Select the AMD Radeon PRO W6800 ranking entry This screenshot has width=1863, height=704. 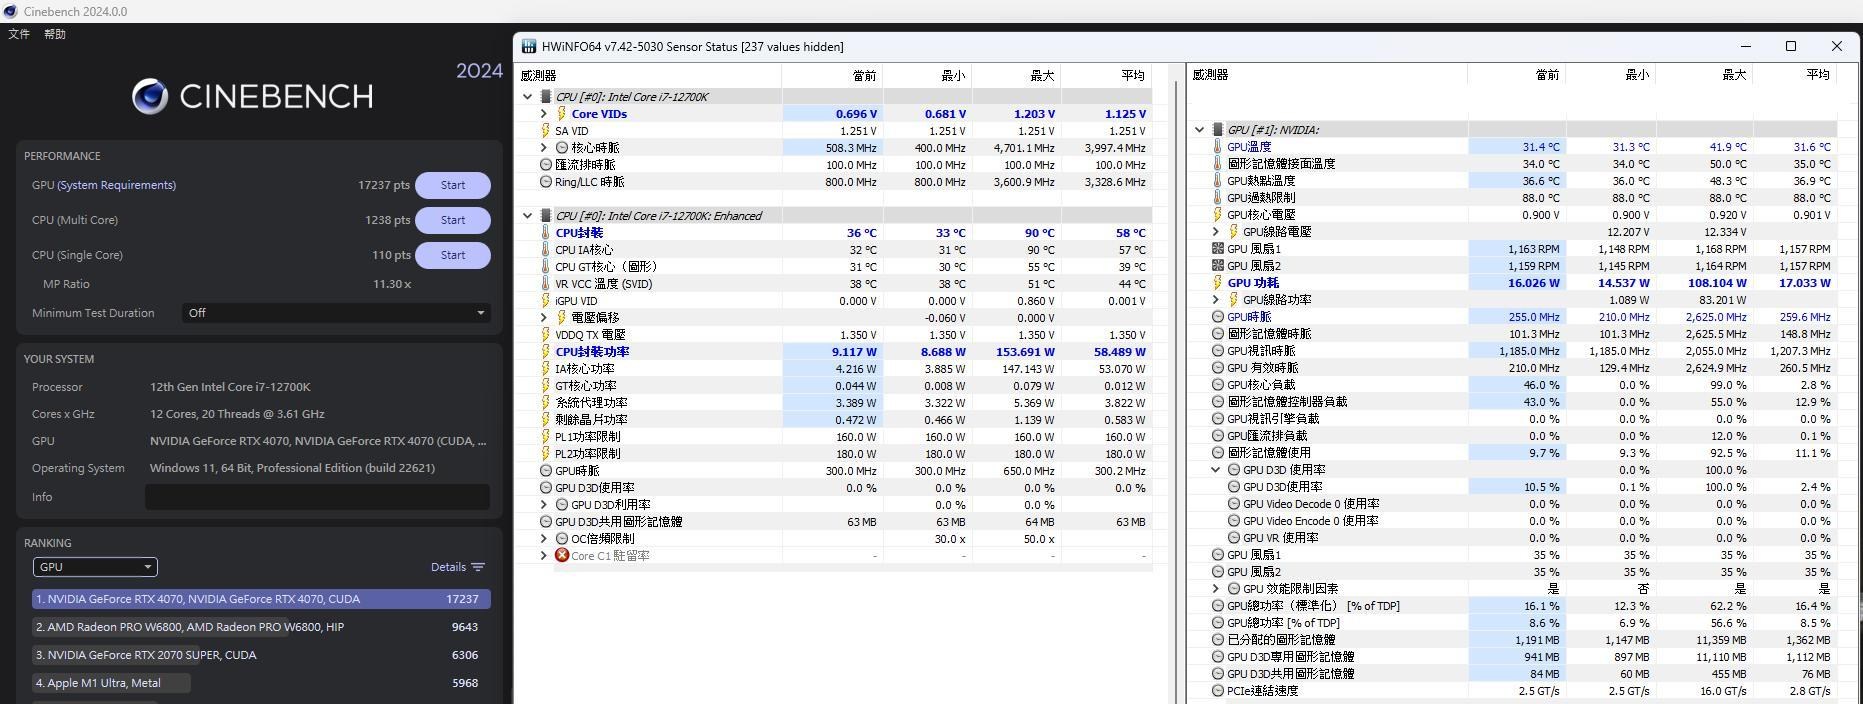coord(261,627)
